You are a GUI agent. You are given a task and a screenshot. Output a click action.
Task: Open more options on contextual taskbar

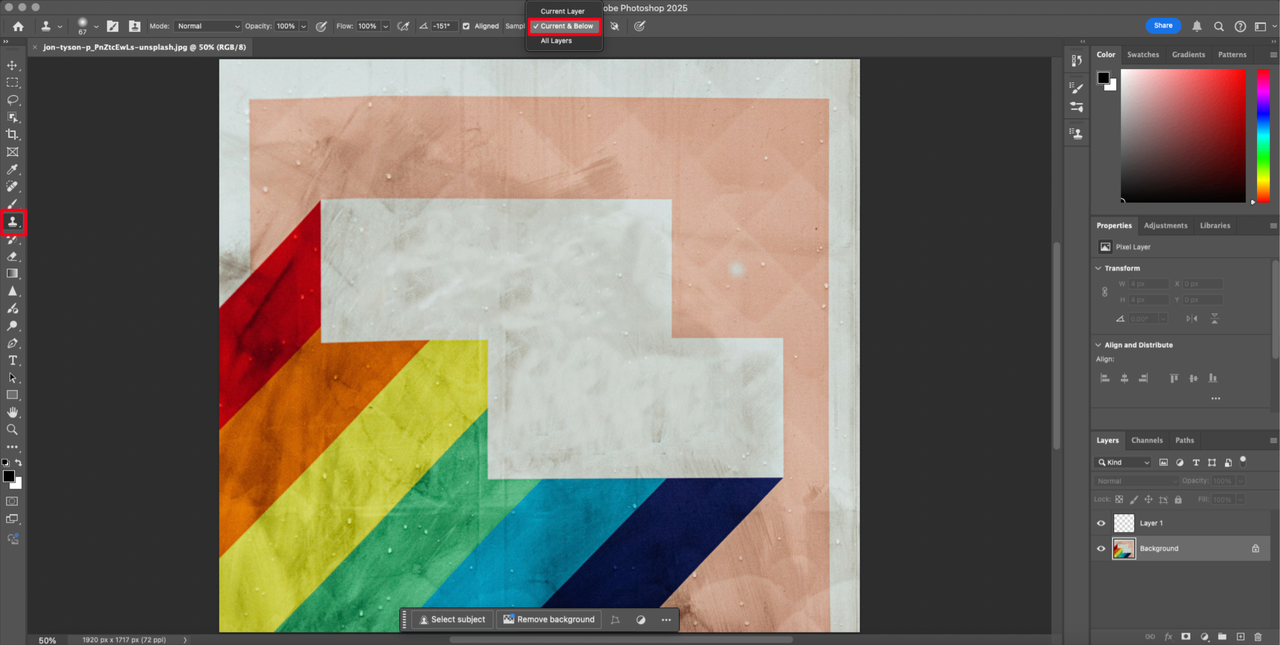(x=666, y=620)
